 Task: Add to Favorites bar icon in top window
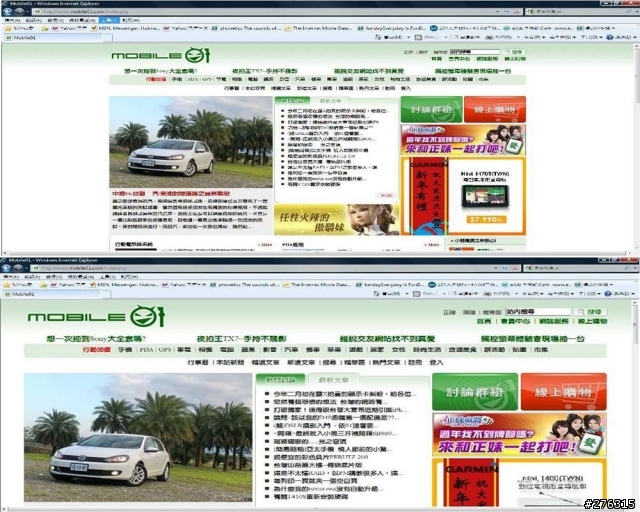point(45,28)
